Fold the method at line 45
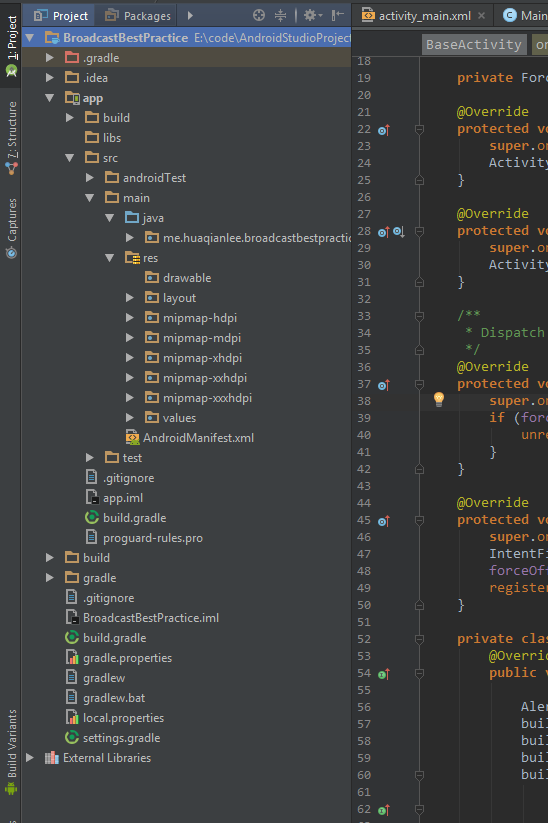Viewport: 548px width, 823px height. (x=419, y=520)
